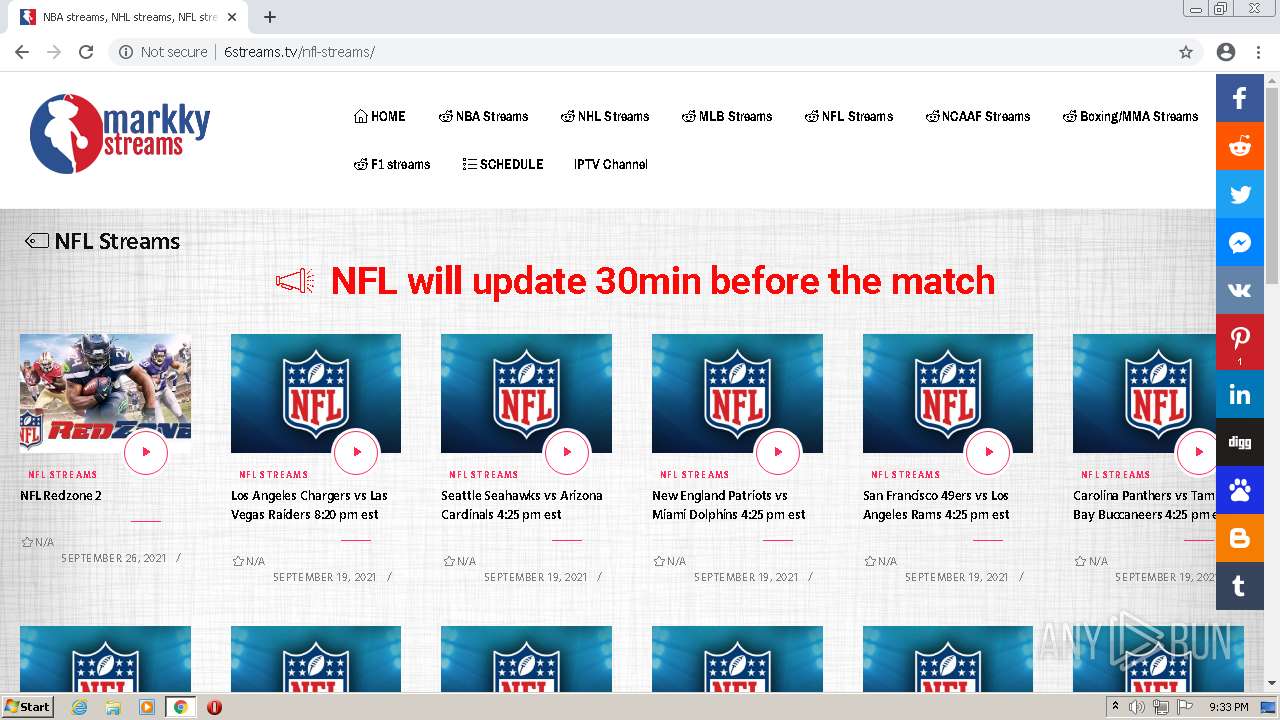This screenshot has width=1280, height=720.
Task: Share on LinkedIn sidebar icon
Action: [1240, 394]
